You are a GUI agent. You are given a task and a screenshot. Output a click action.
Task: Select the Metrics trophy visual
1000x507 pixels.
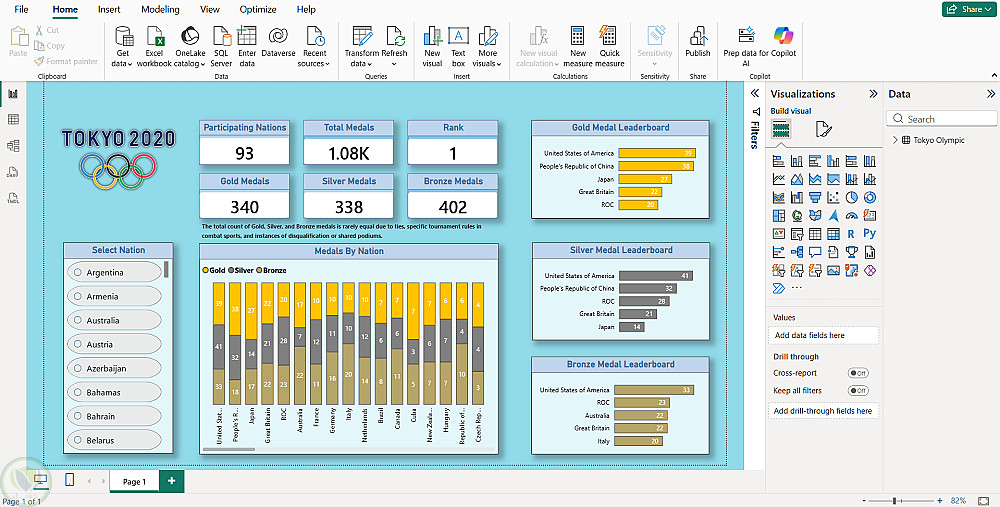851,252
